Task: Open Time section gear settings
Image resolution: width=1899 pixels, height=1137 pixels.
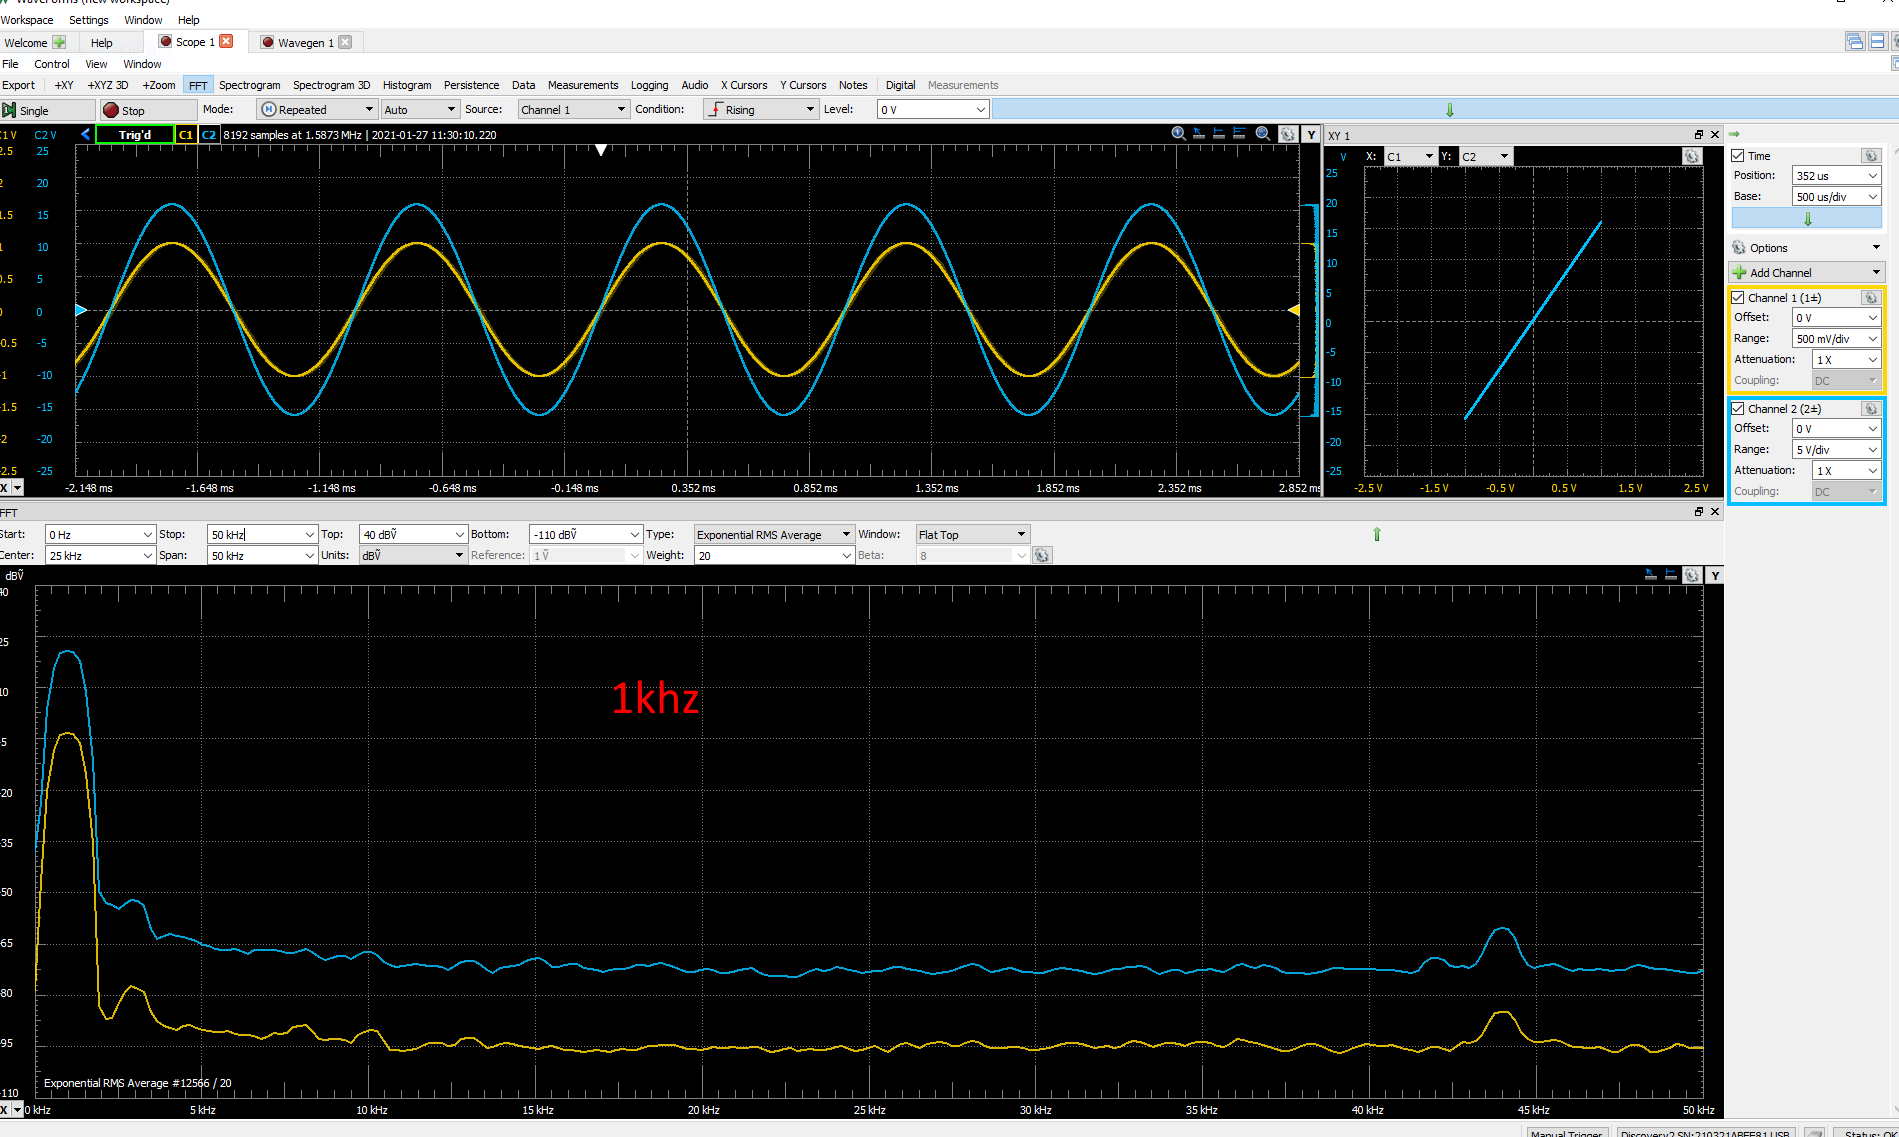Action: point(1871,156)
